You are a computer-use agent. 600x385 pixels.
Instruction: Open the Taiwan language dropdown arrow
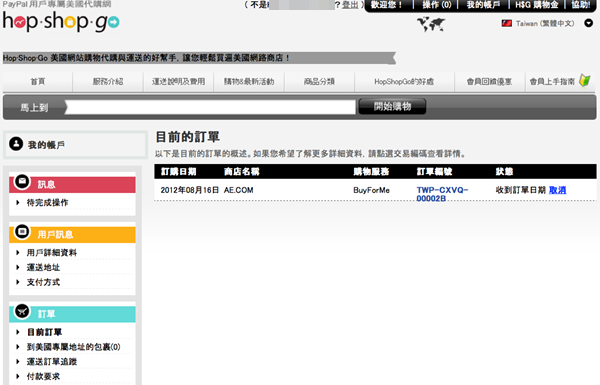pos(589,23)
